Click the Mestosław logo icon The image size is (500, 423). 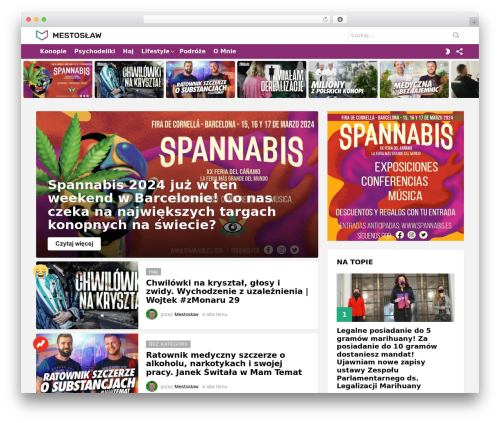[42, 35]
